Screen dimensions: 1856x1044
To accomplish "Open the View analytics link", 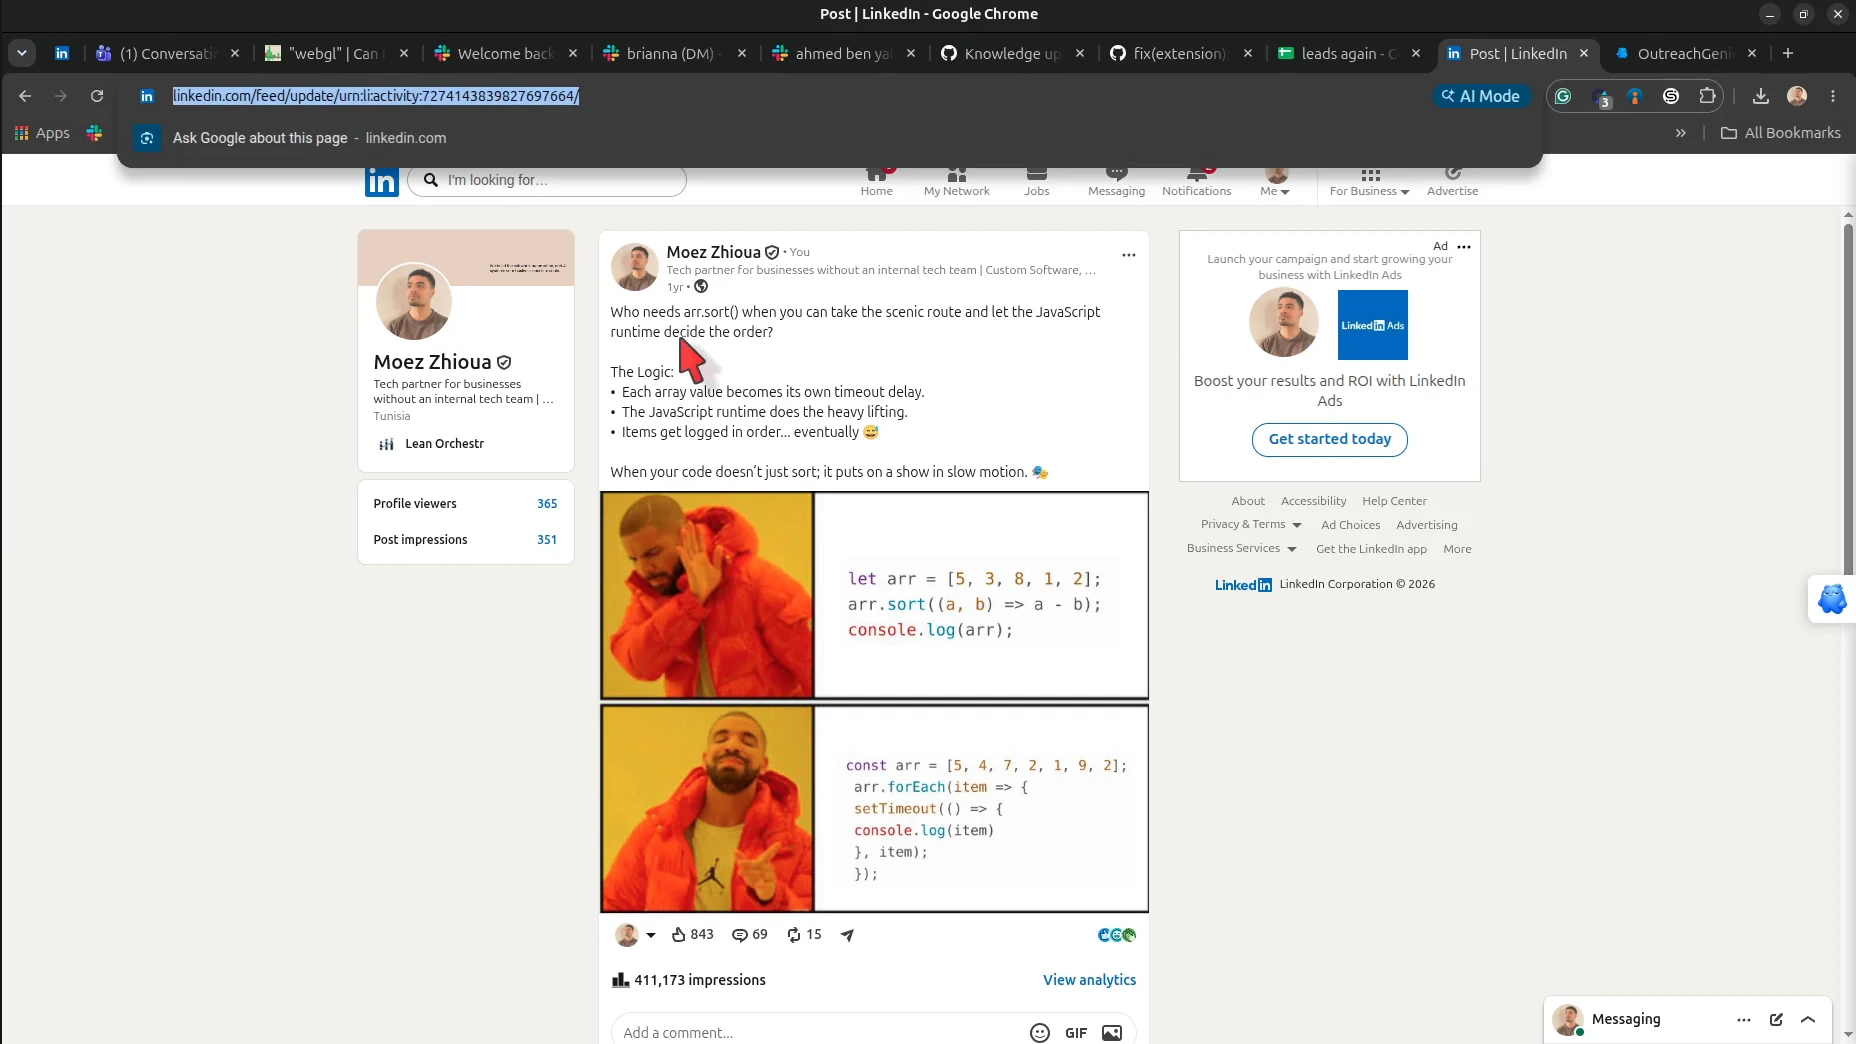I will point(1089,980).
